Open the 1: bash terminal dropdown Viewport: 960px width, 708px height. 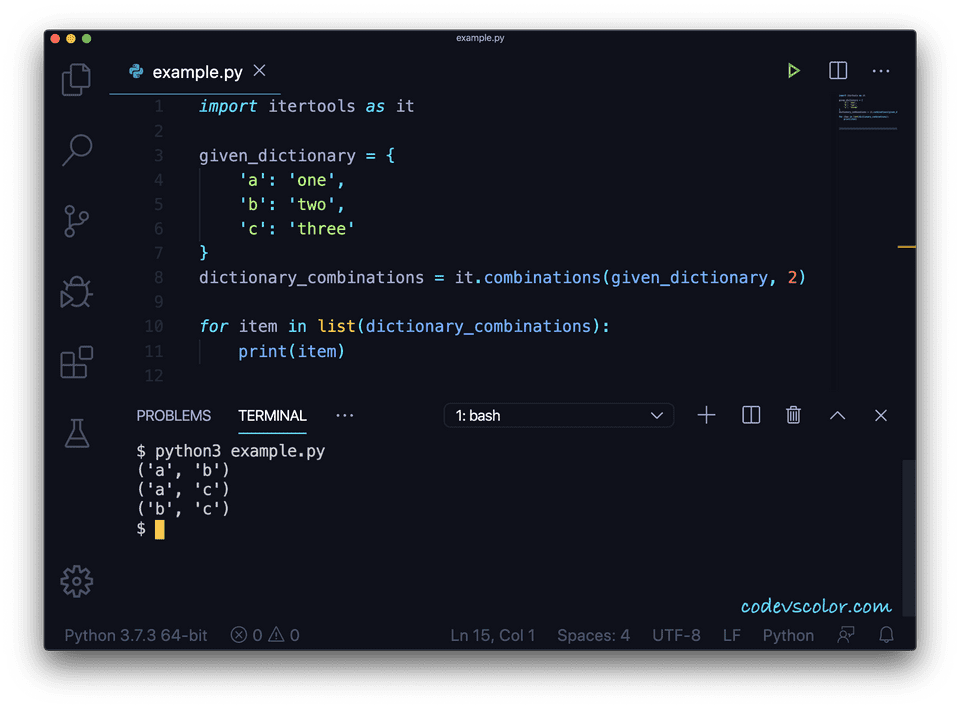click(x=558, y=415)
